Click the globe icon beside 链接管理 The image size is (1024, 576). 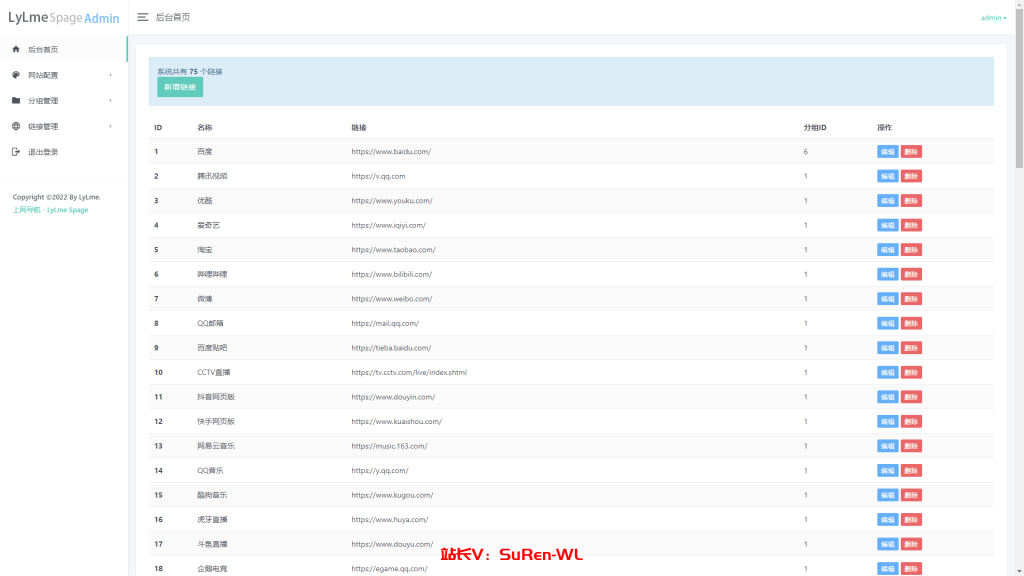16,126
